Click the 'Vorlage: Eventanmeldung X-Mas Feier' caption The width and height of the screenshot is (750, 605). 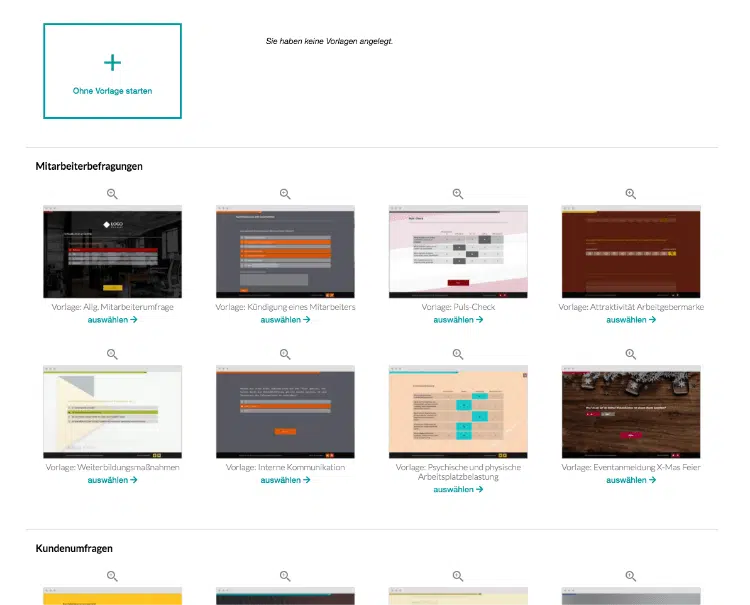[631, 467]
